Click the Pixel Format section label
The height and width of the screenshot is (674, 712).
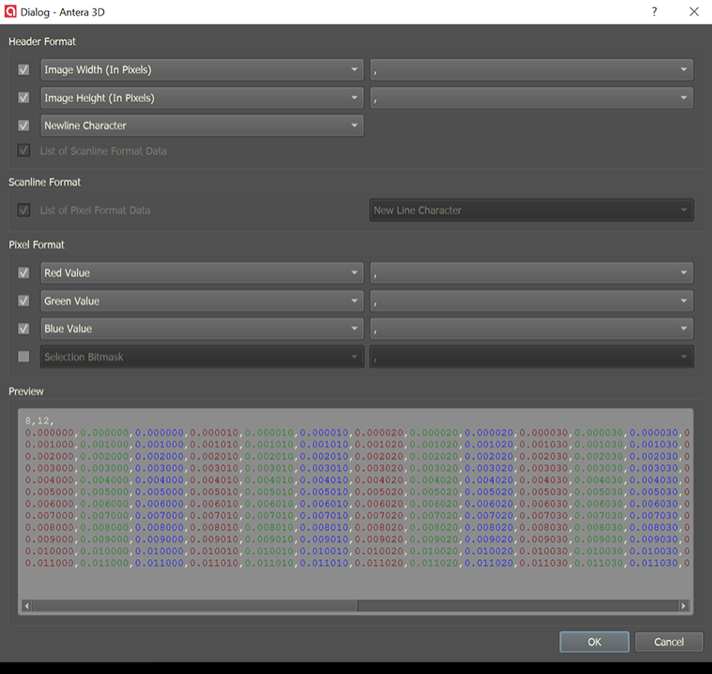coord(36,245)
